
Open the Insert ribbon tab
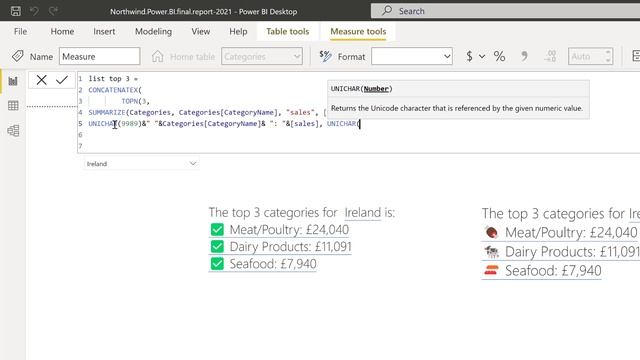tap(104, 31)
